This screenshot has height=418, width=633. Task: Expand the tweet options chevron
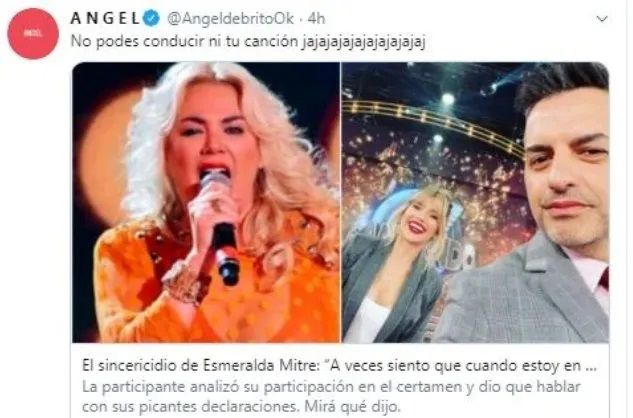[602, 19]
